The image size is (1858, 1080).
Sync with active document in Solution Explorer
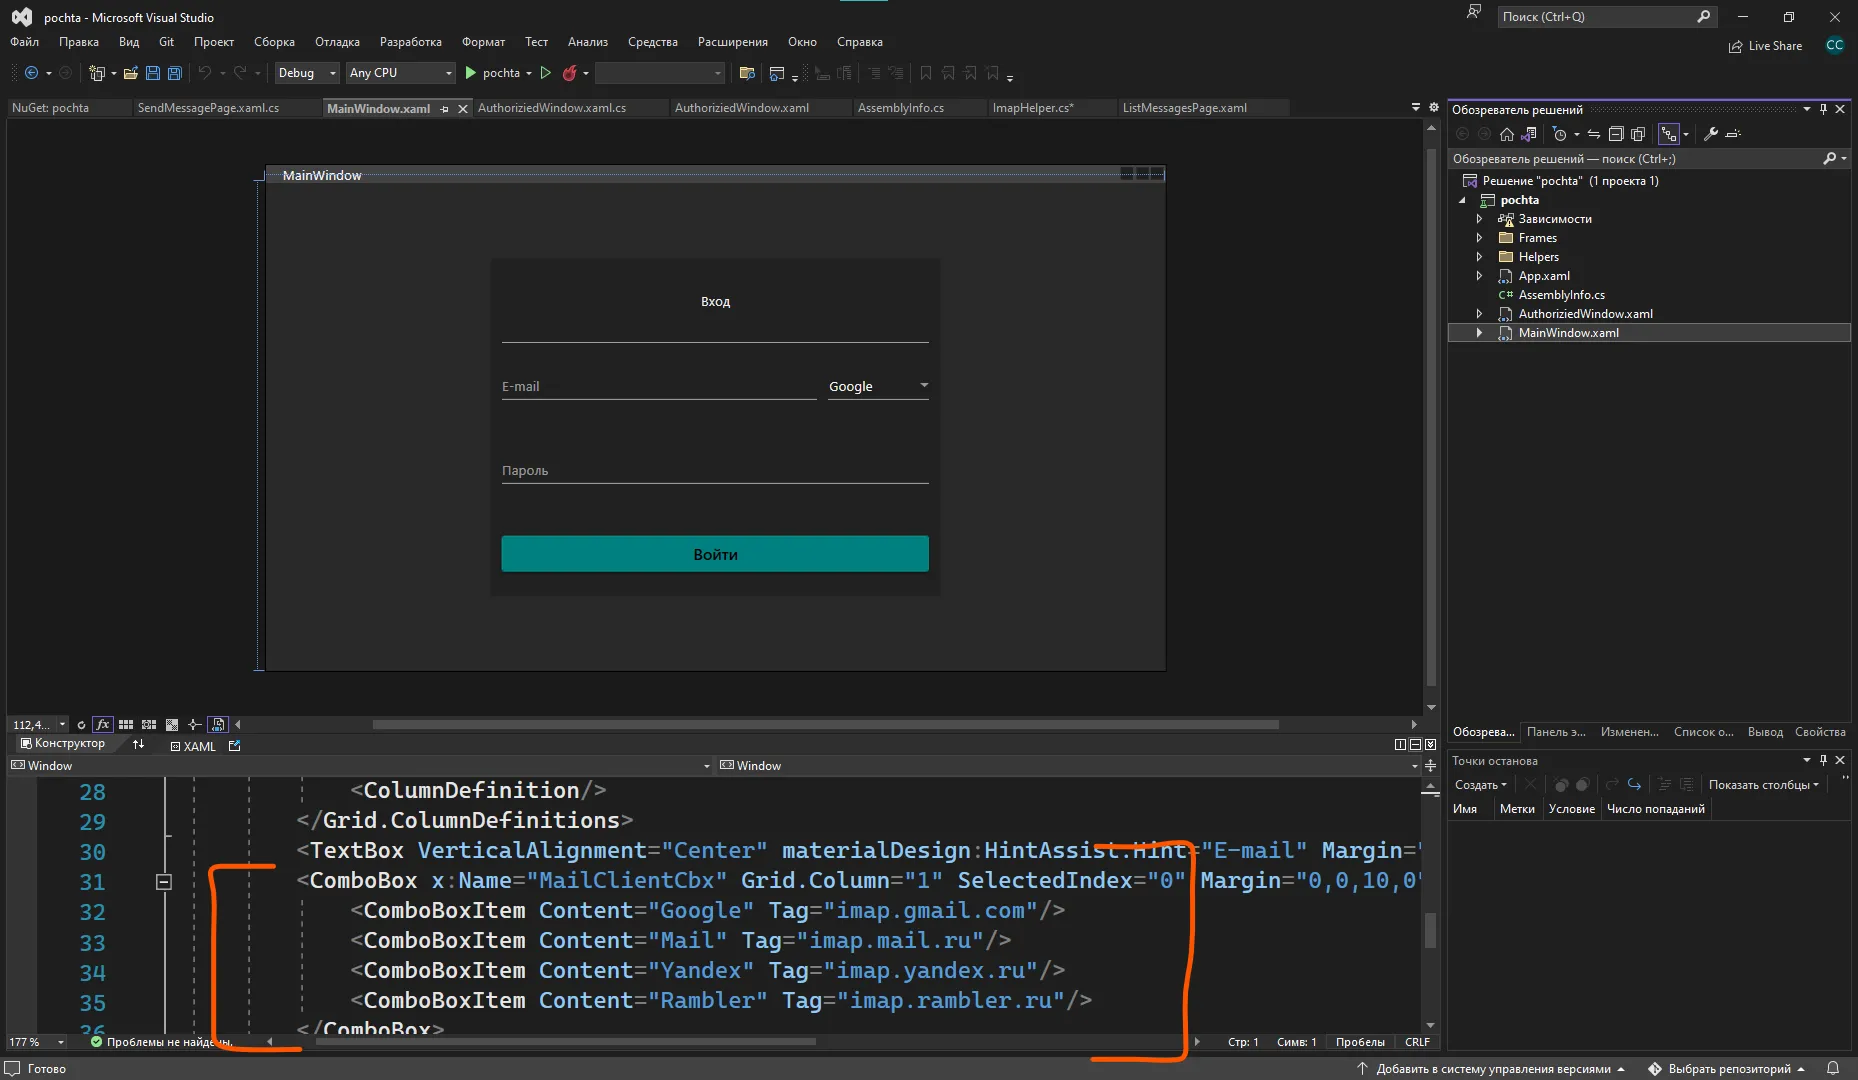(1594, 134)
